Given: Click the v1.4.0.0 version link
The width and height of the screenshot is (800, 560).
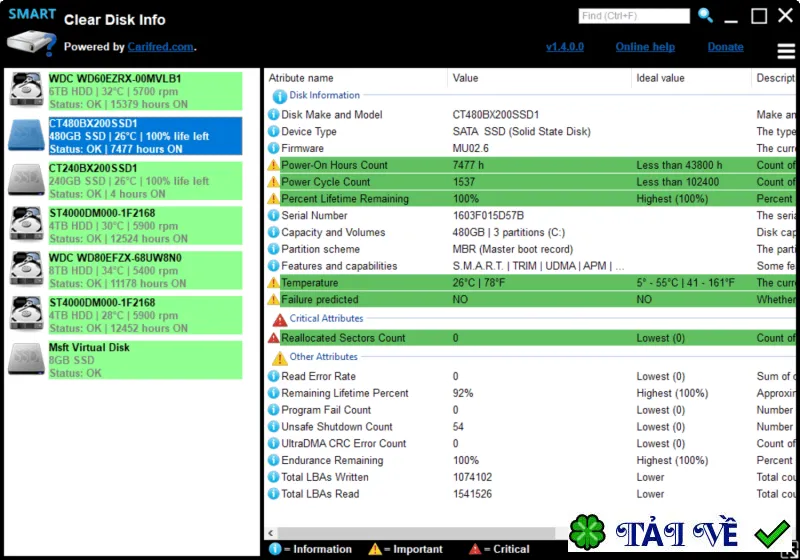Looking at the screenshot, I should (x=565, y=47).
